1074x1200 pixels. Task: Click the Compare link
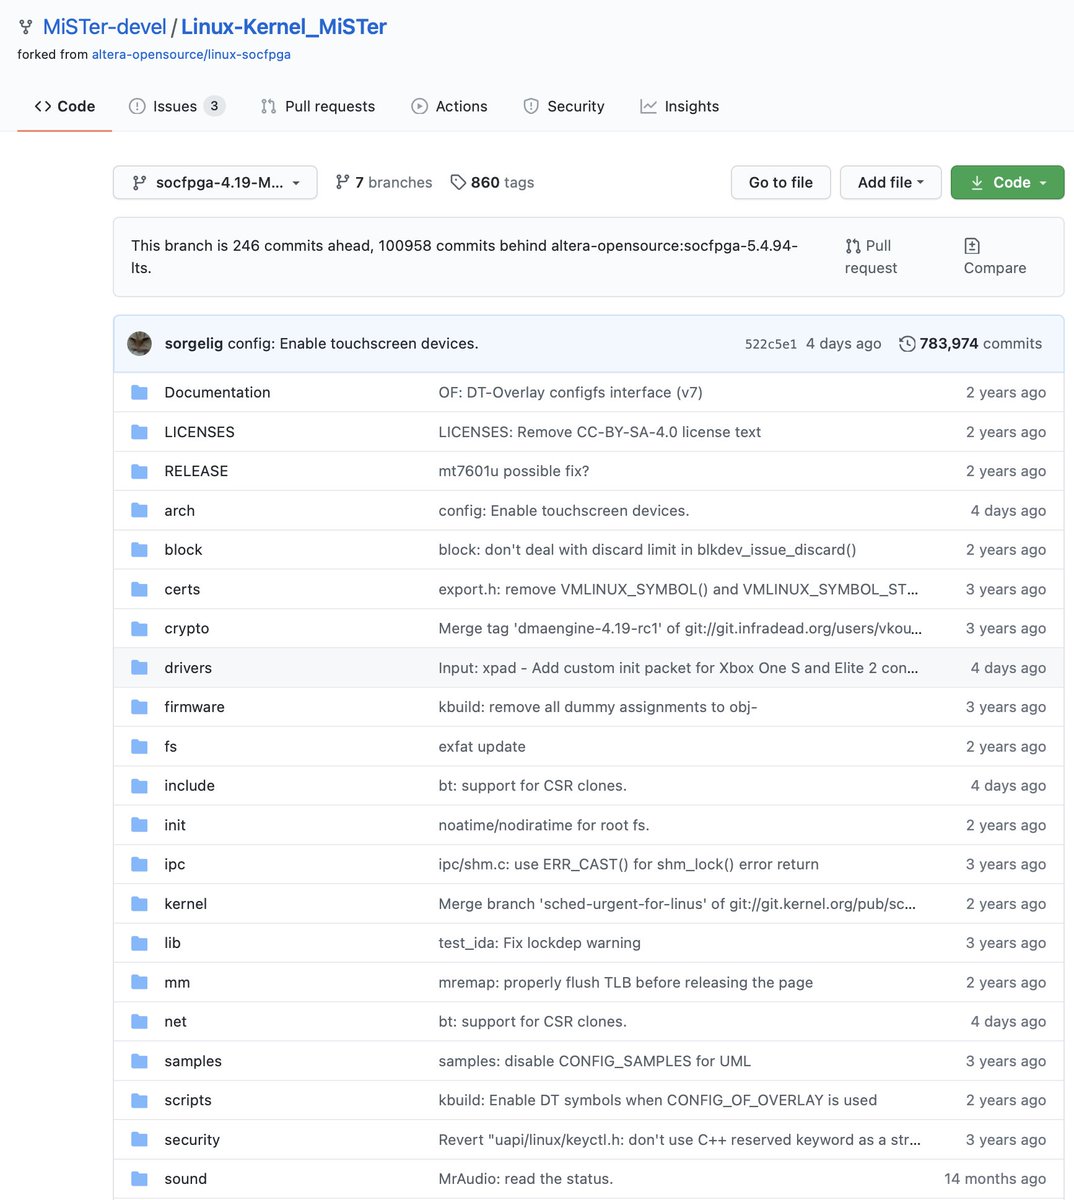[x=995, y=257]
